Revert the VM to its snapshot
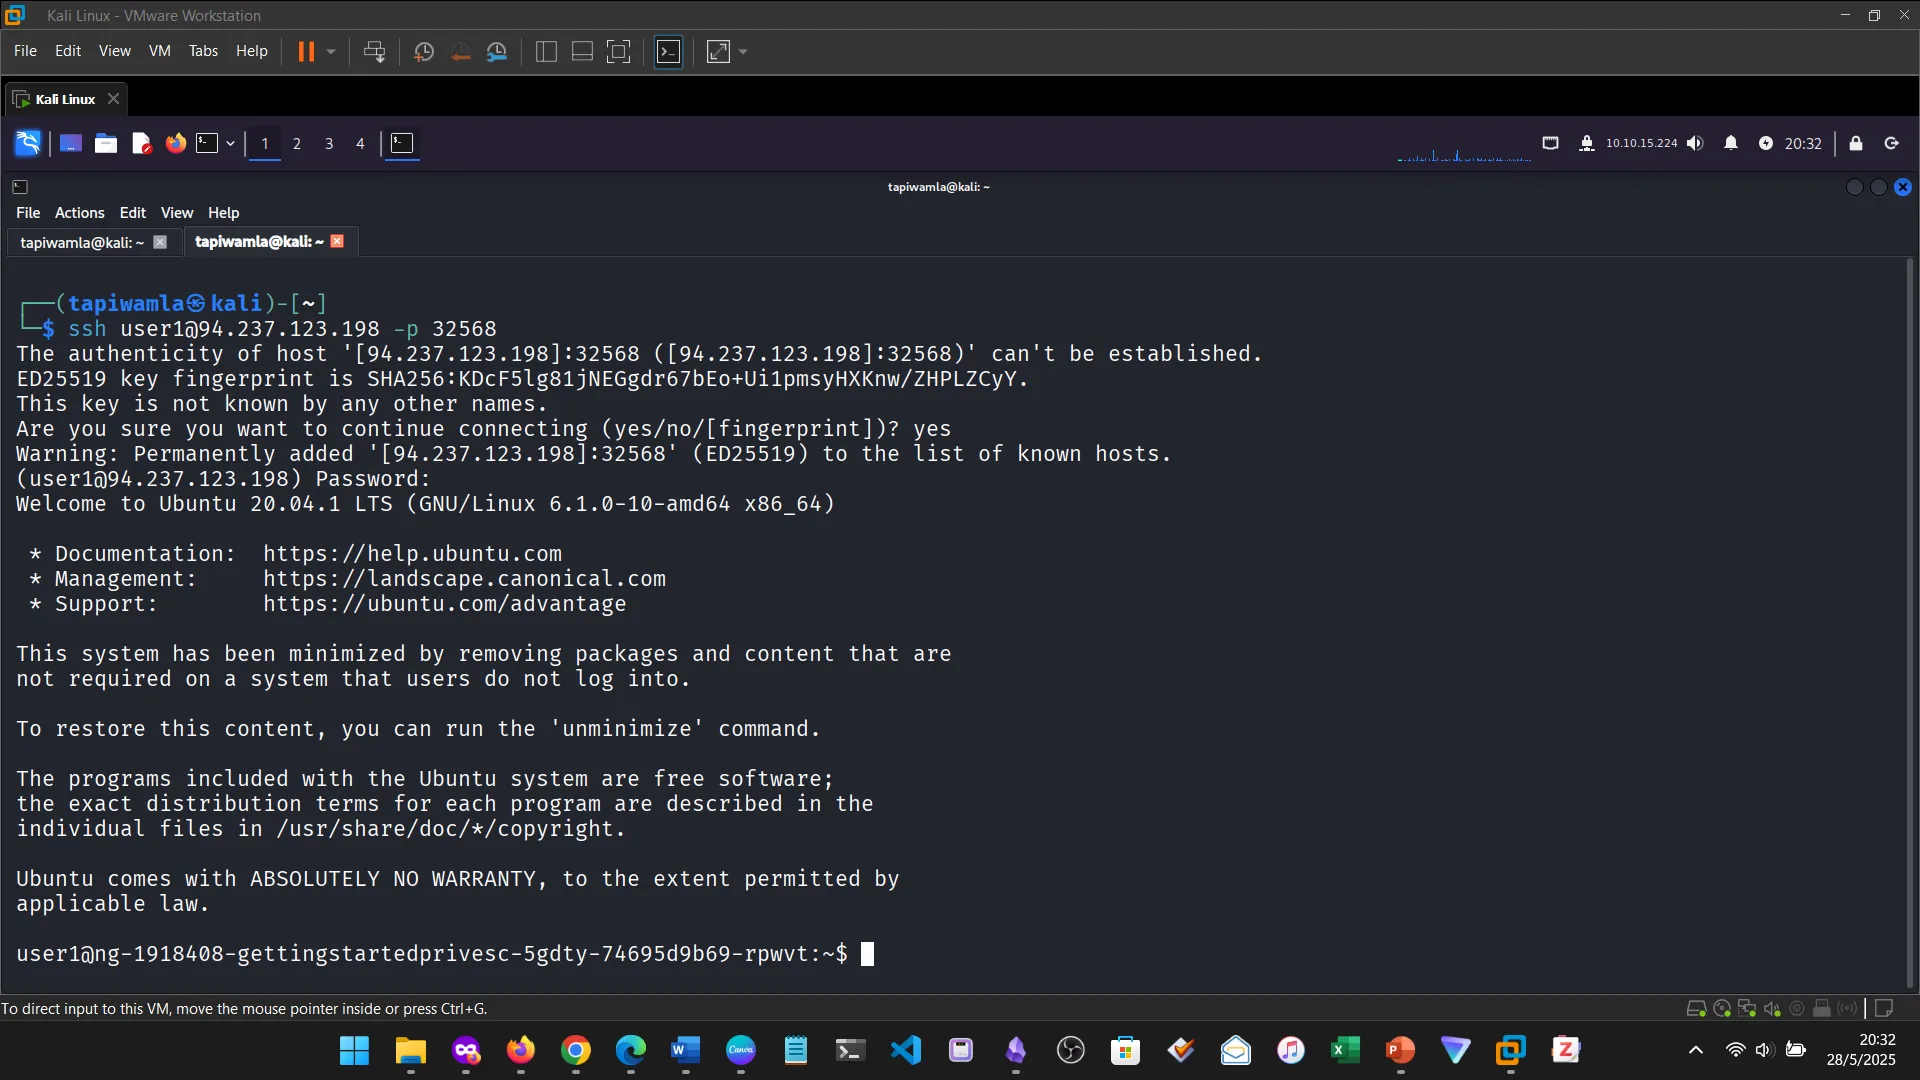The width and height of the screenshot is (1920, 1080). pyautogui.click(x=460, y=51)
